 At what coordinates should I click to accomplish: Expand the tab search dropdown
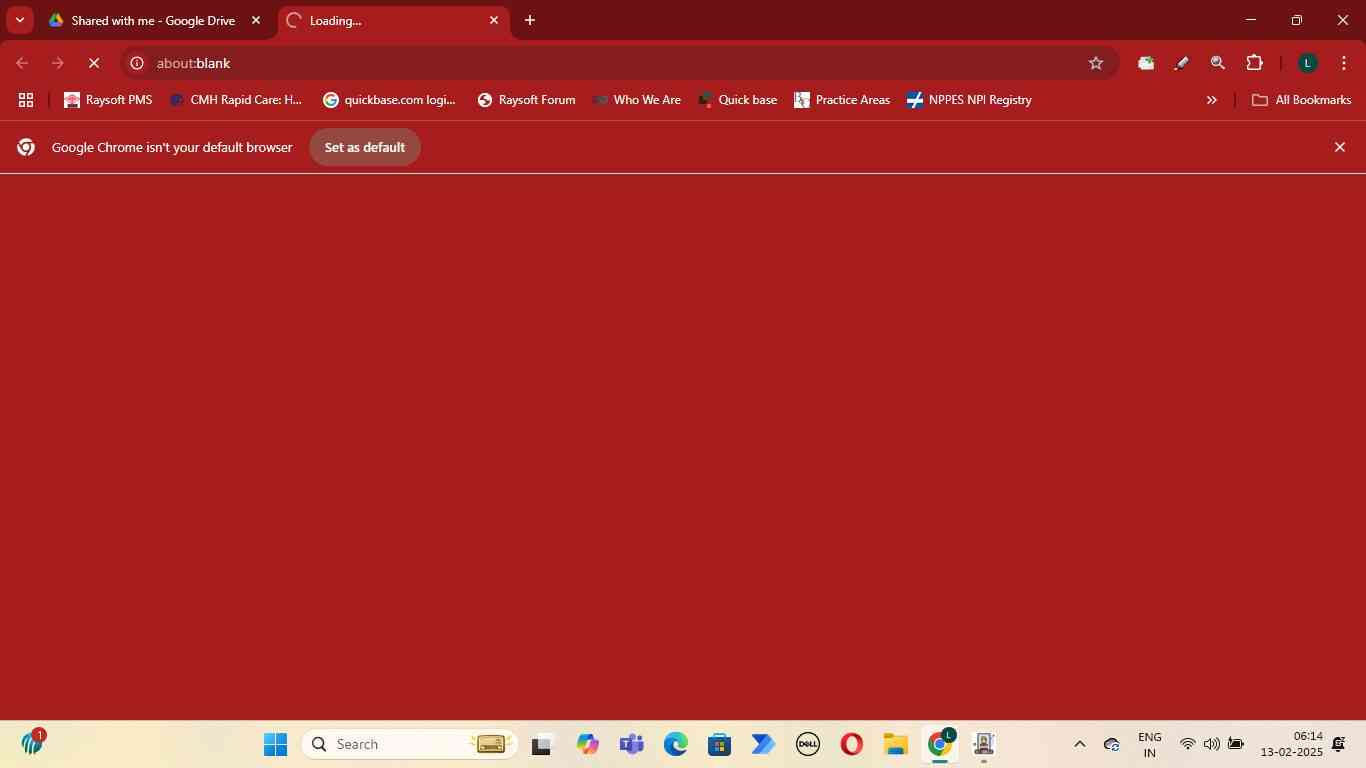coord(19,20)
